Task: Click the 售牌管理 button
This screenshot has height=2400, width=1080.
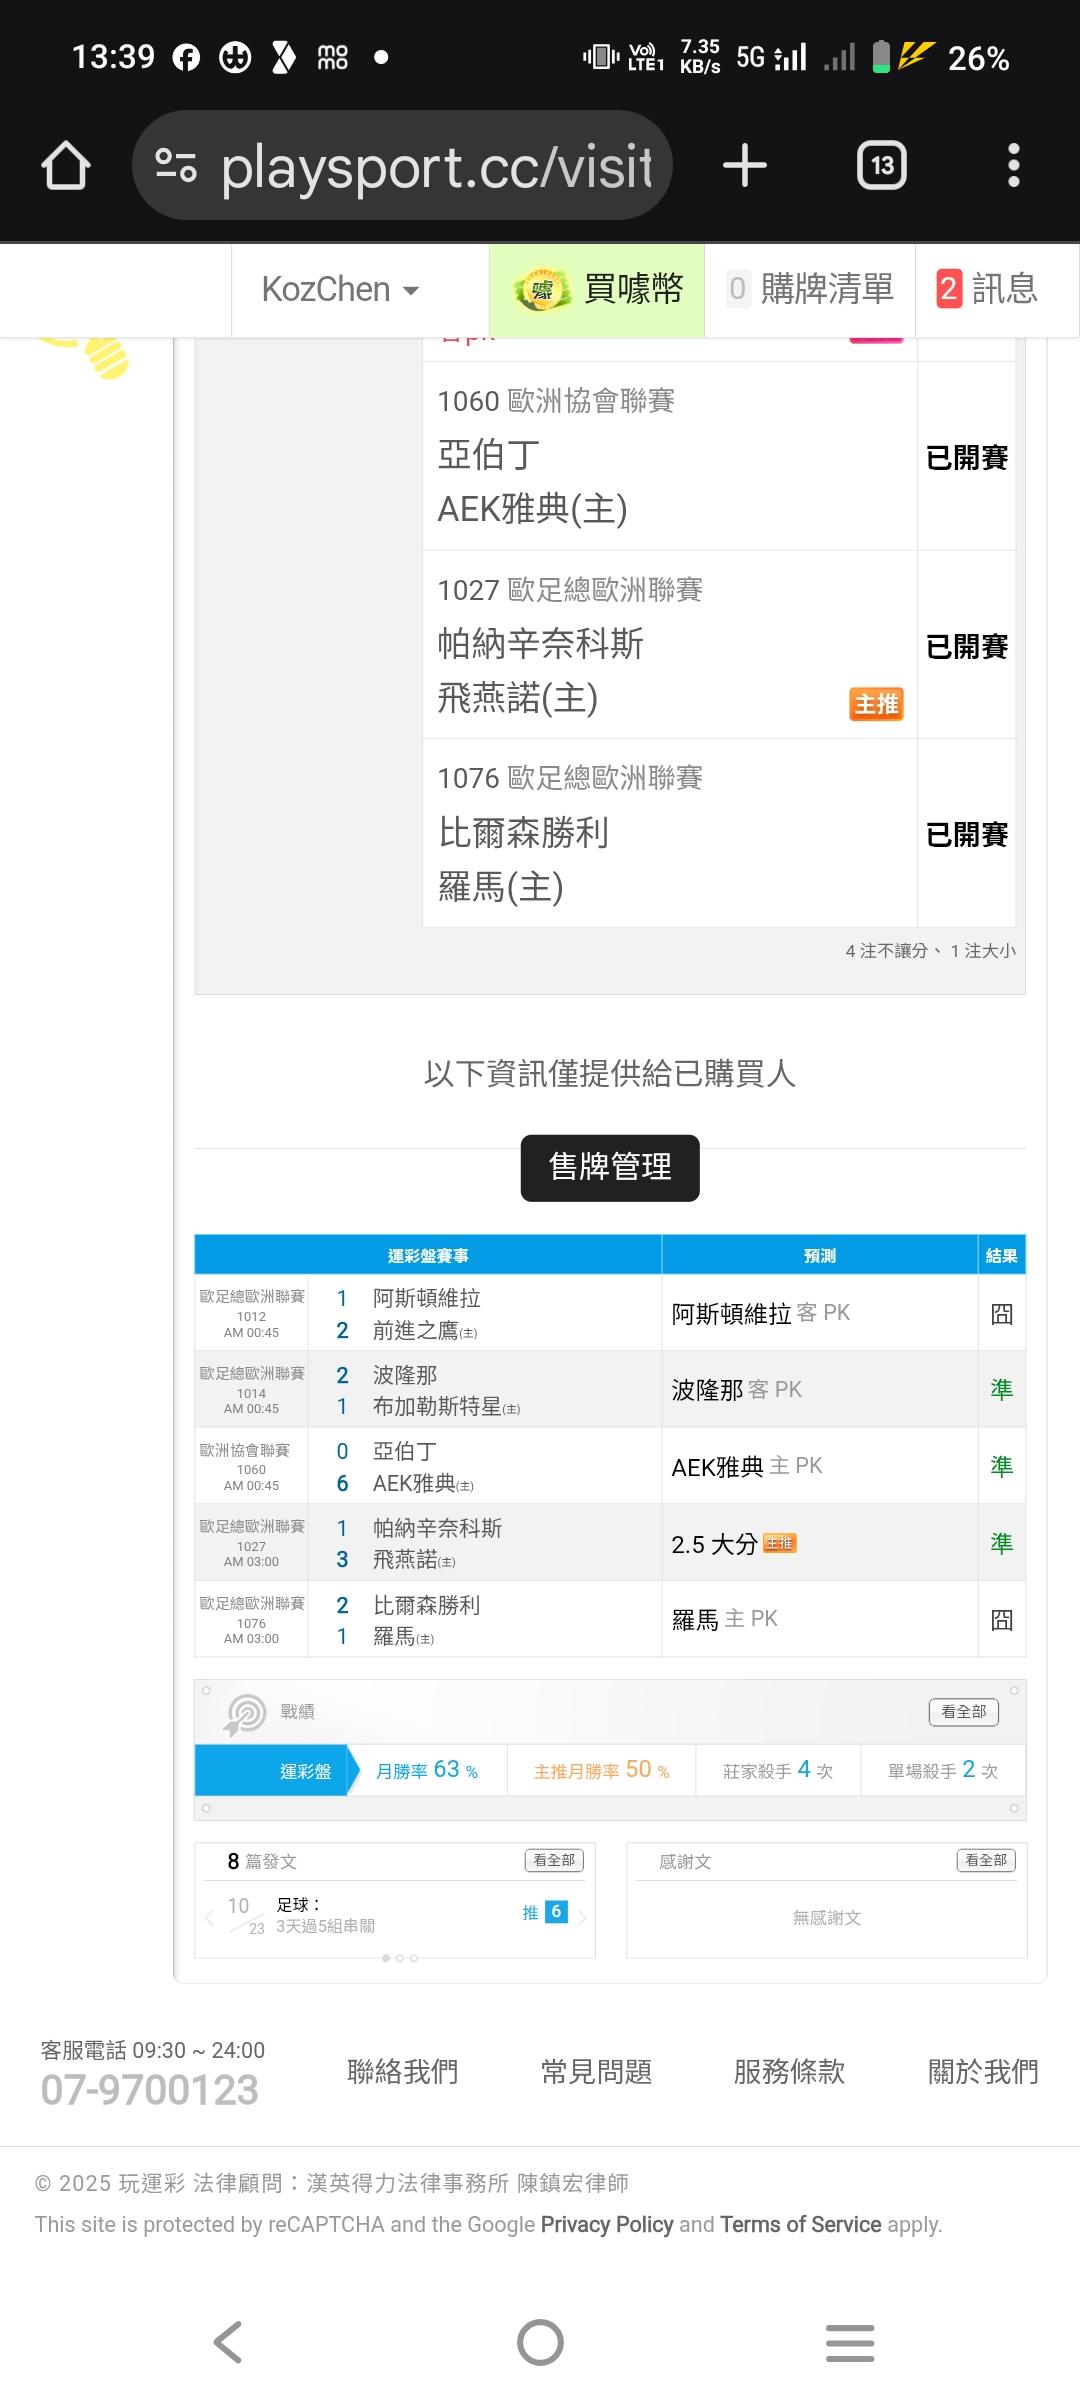Action: [610, 1167]
